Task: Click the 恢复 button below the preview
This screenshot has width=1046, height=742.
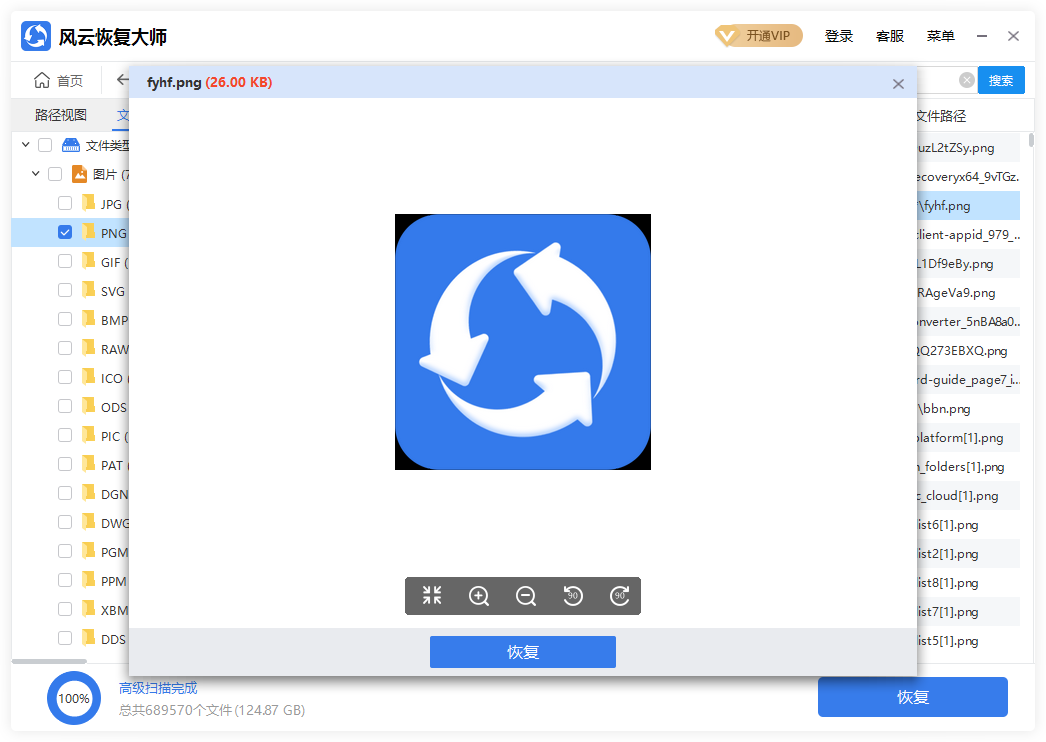Action: [522, 651]
